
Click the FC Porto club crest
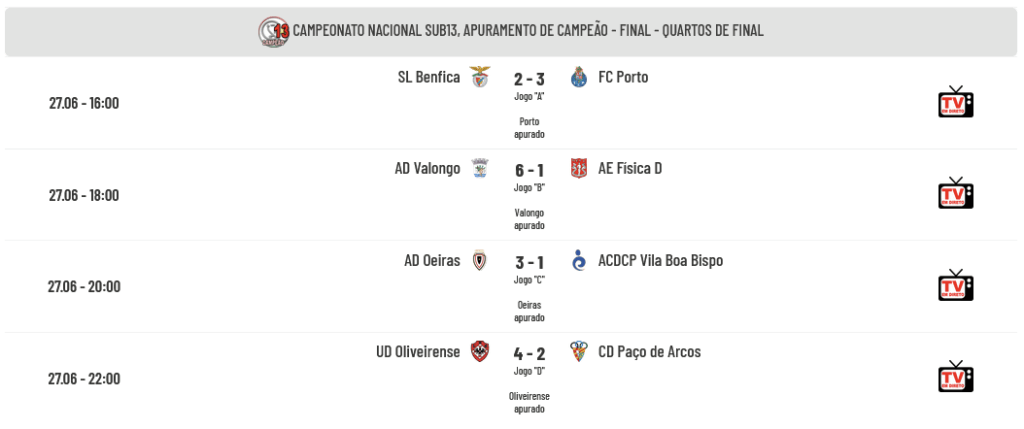coord(579,77)
